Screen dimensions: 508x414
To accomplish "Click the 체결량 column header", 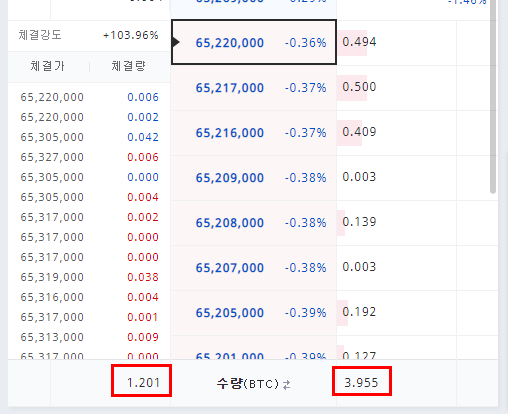I will tap(128, 66).
